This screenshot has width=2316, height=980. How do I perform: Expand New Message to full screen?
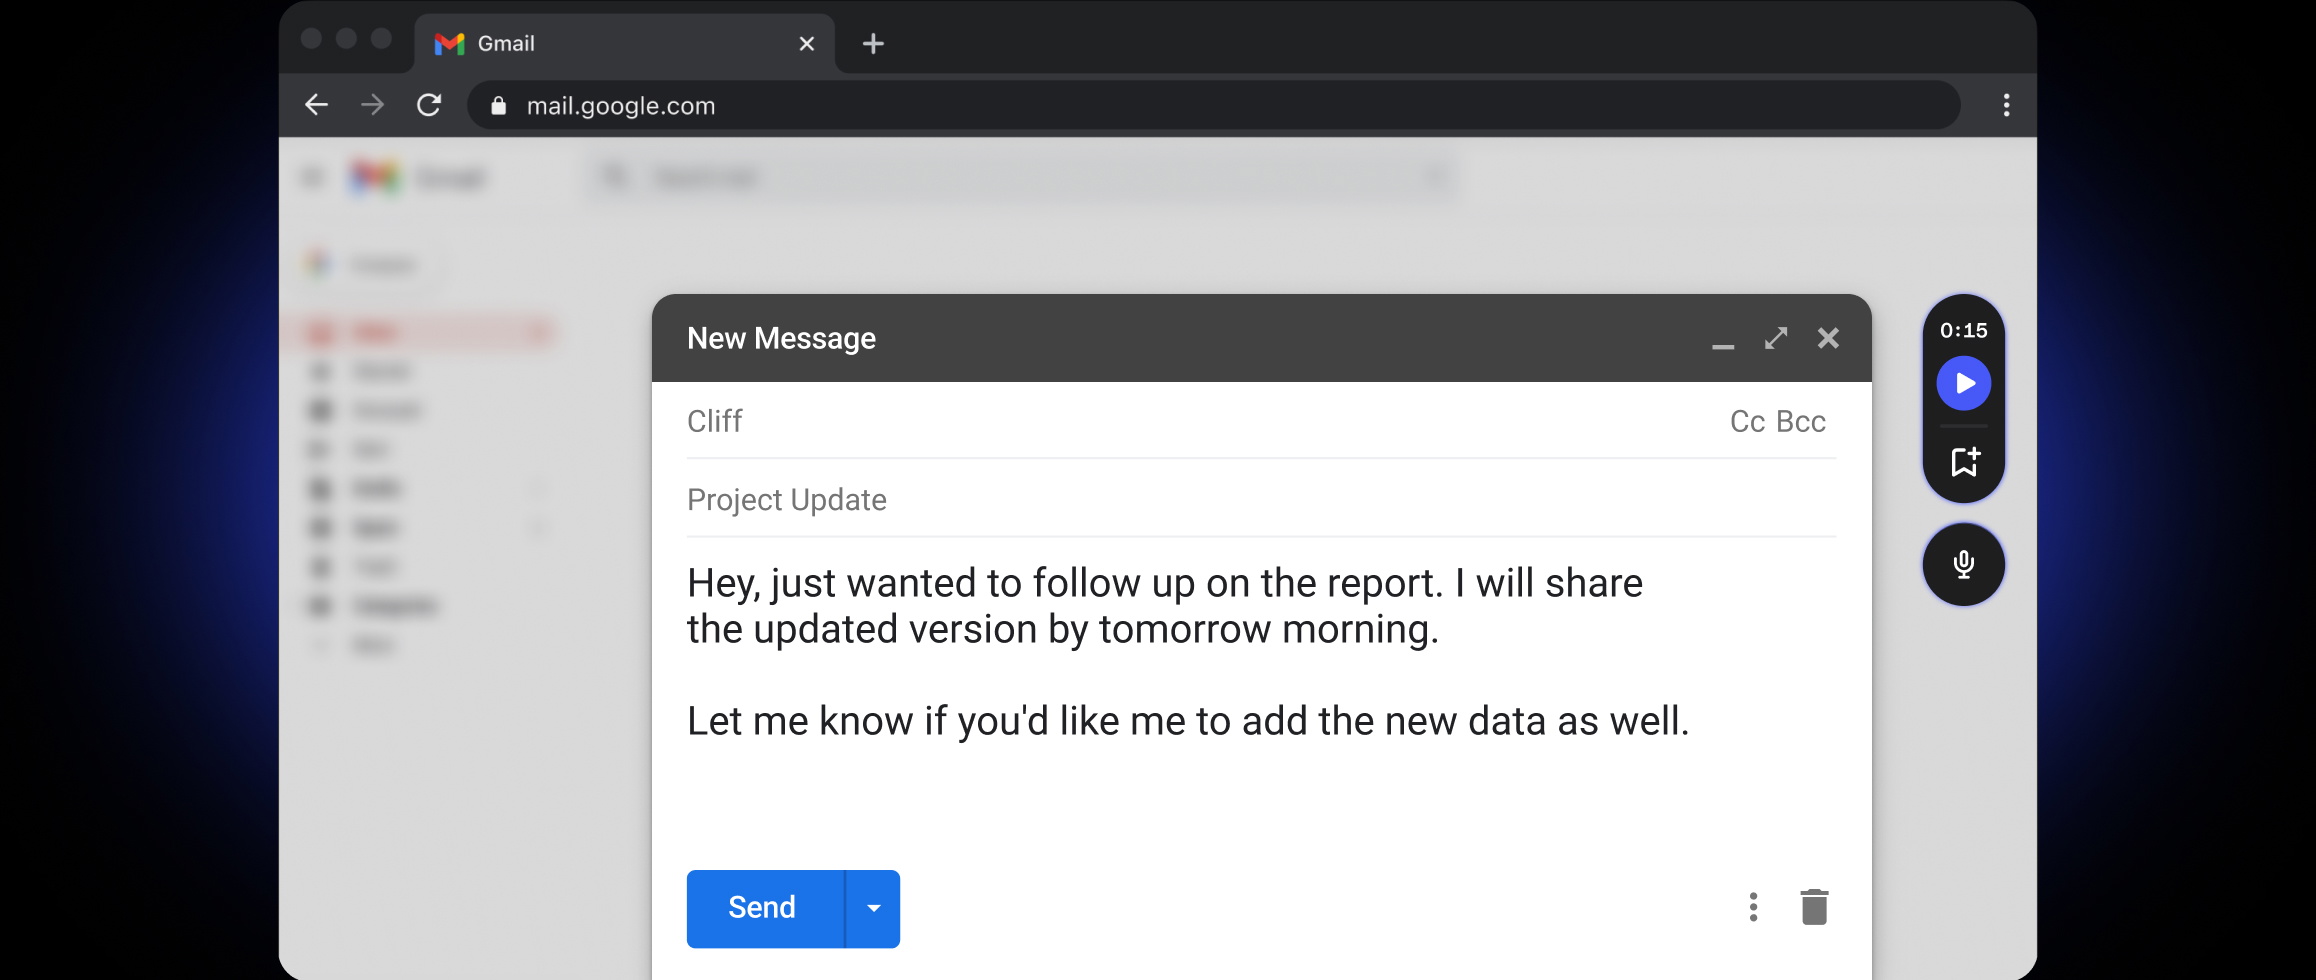click(1776, 338)
